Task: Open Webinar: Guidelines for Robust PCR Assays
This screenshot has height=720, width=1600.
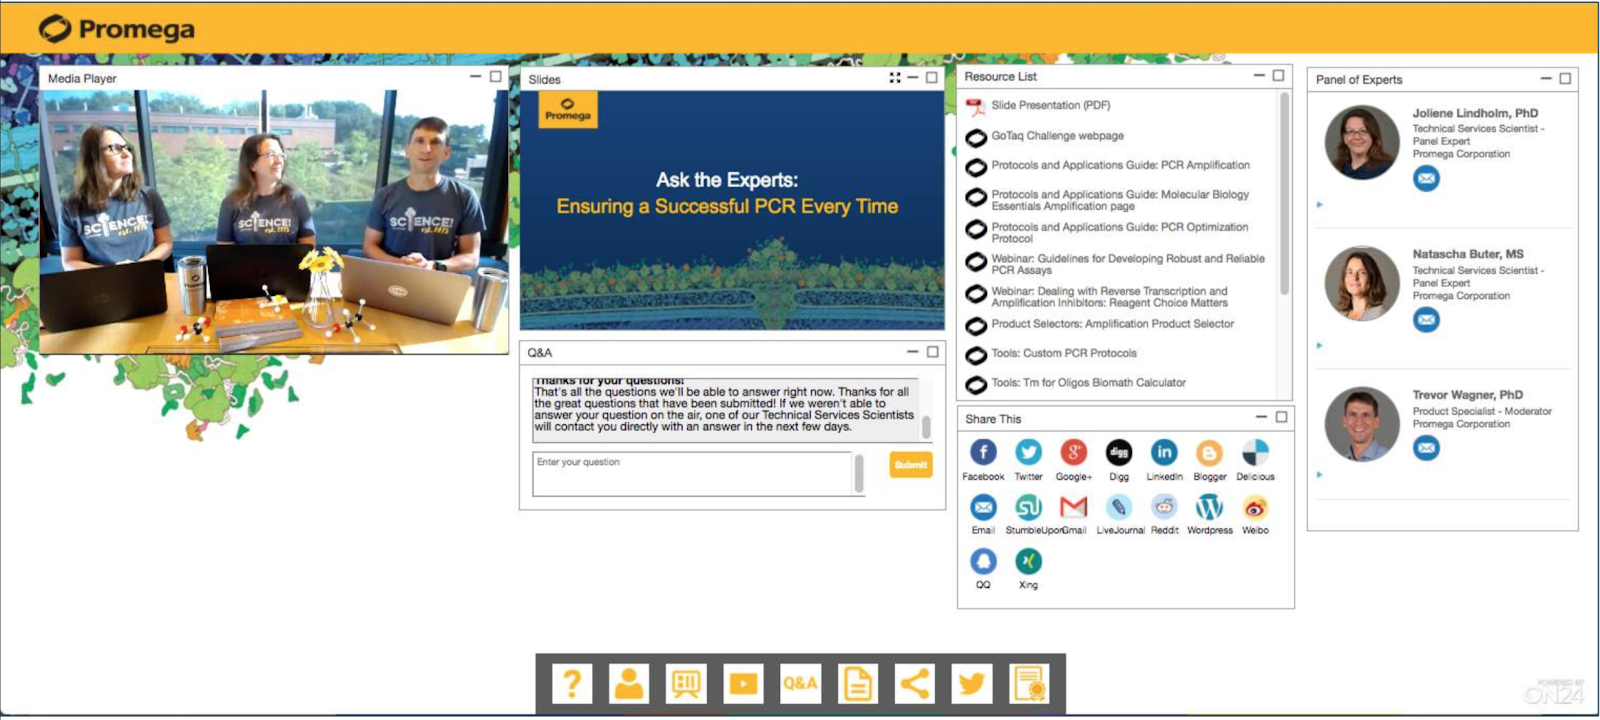Action: click(1128, 264)
